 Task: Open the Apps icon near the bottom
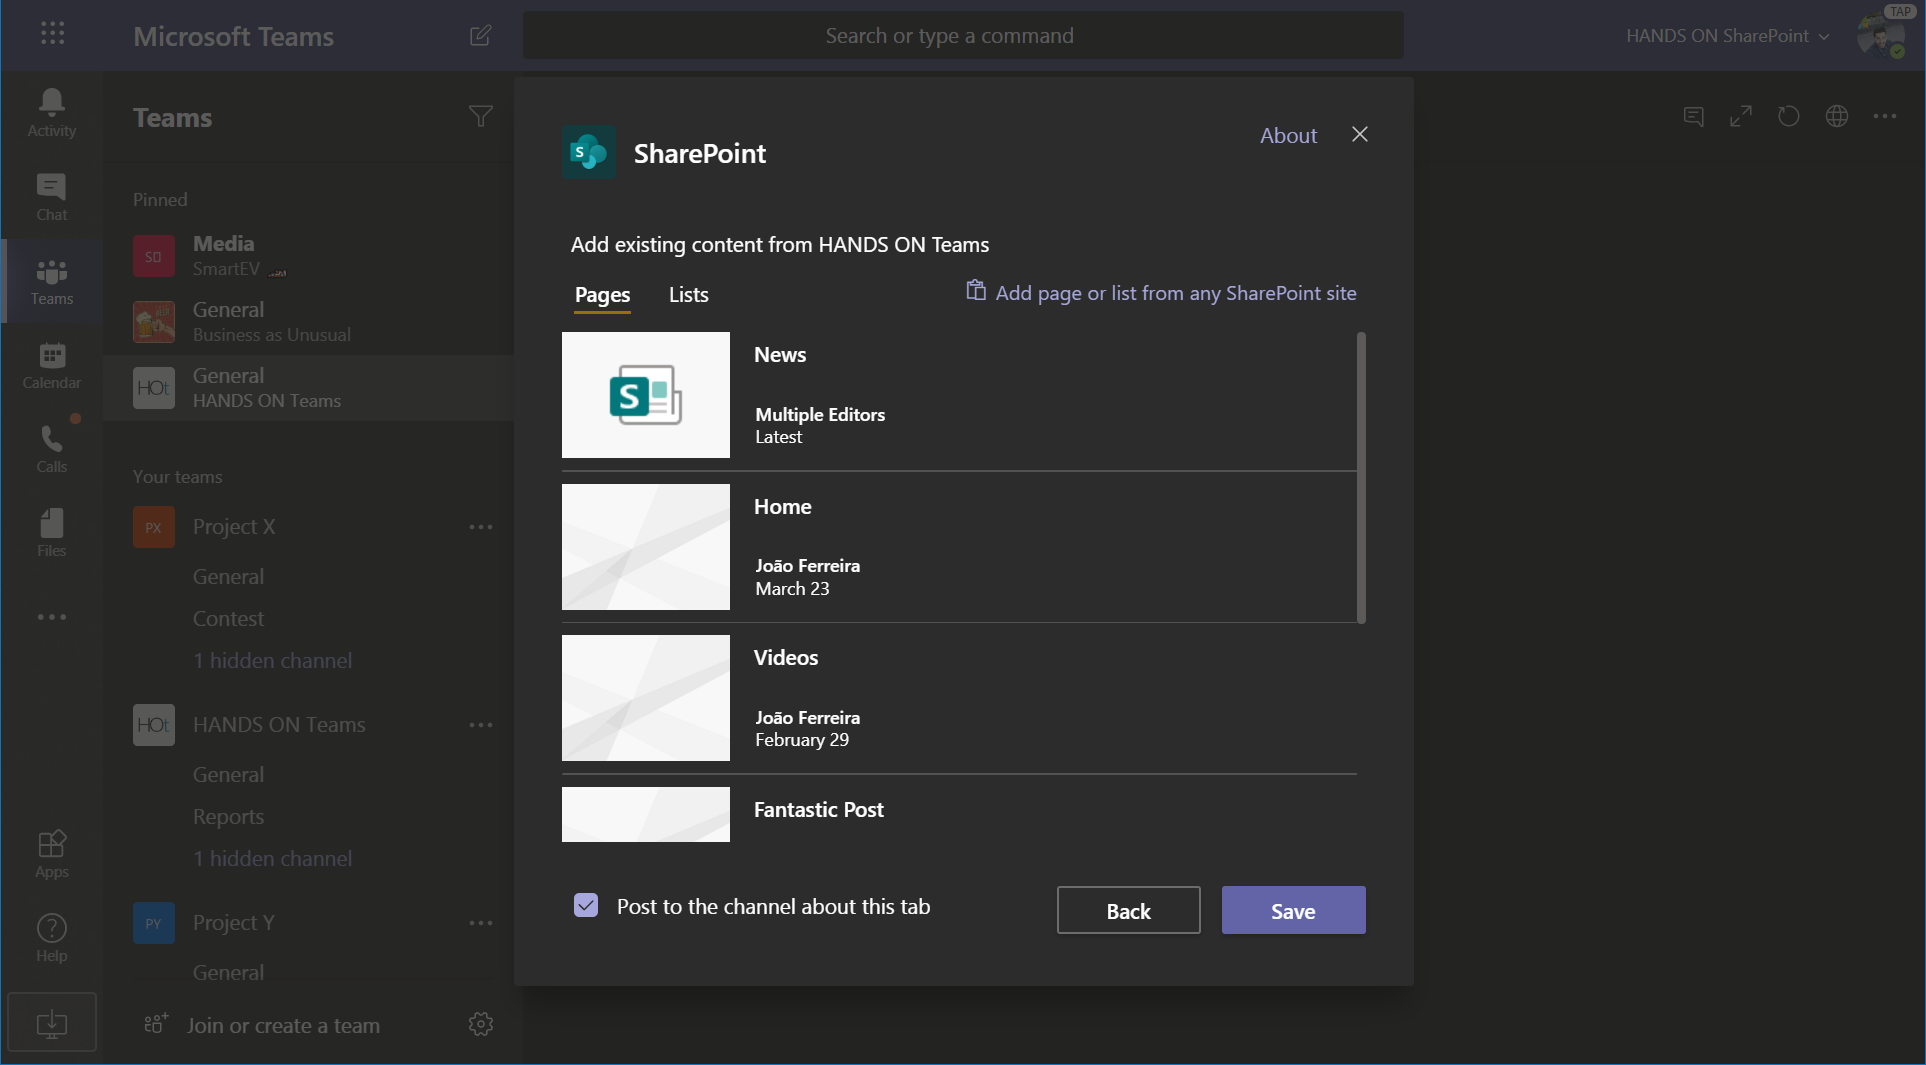click(x=51, y=851)
